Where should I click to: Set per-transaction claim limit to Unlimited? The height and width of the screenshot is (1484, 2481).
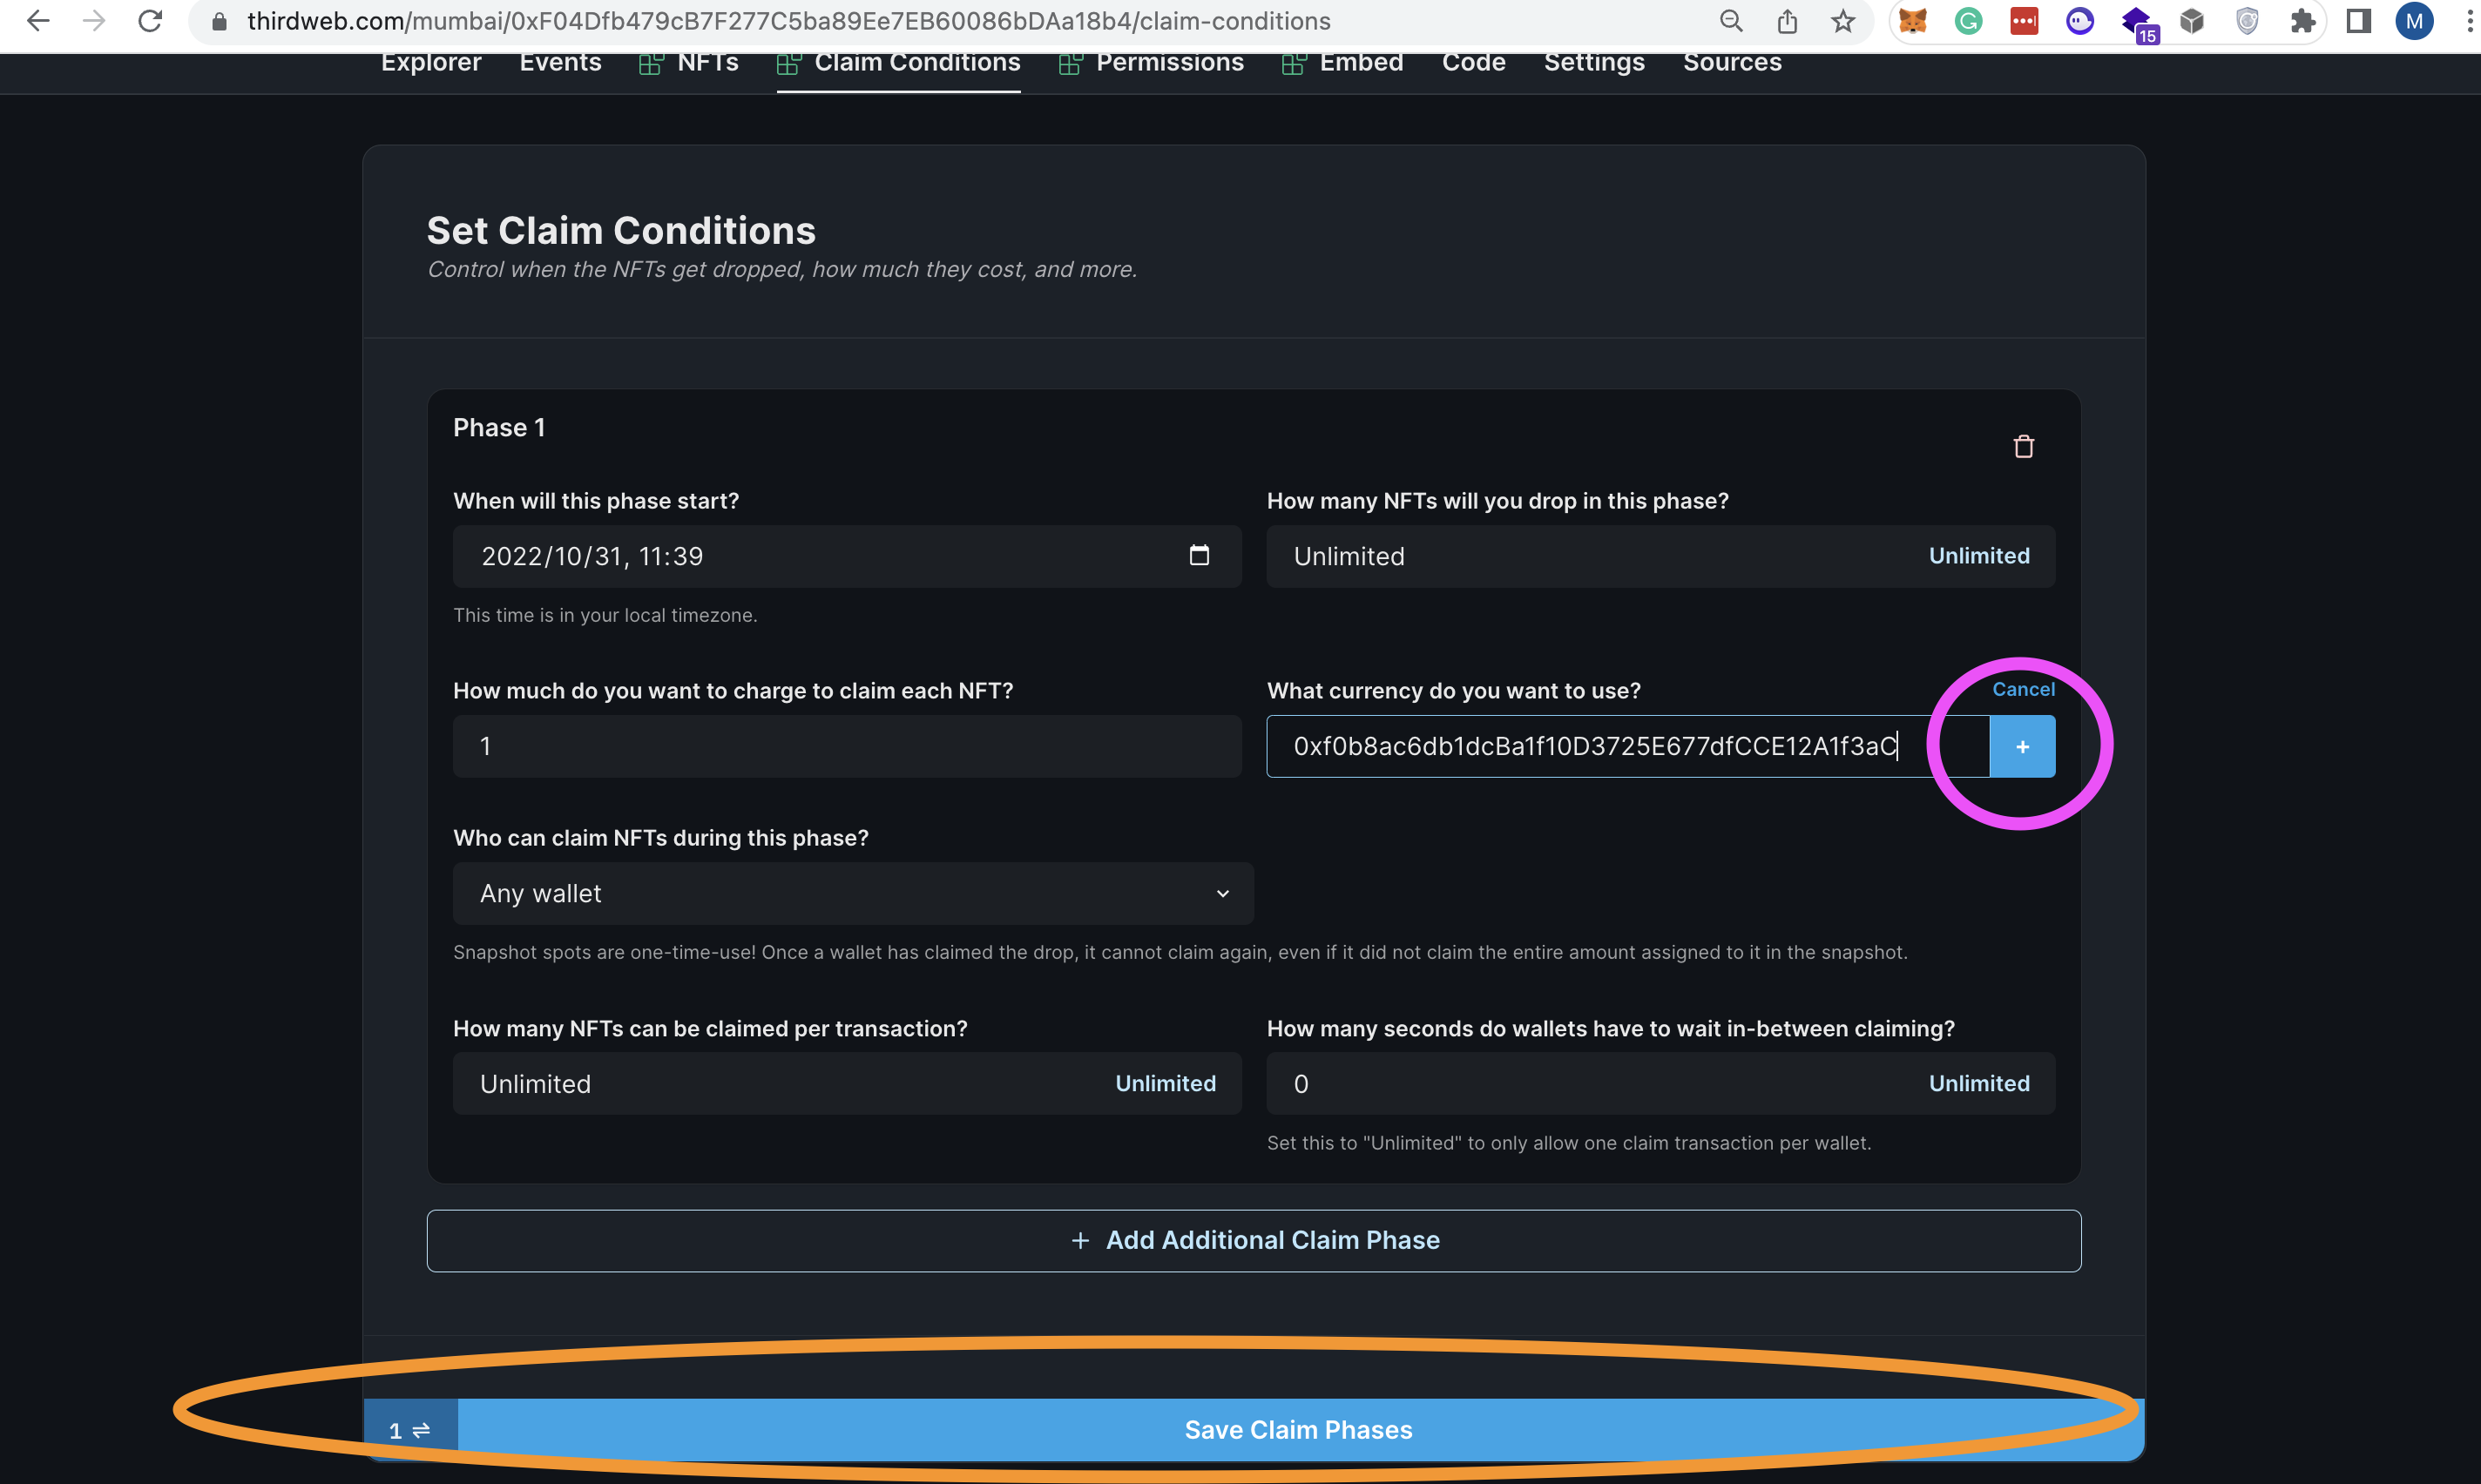(1165, 1083)
